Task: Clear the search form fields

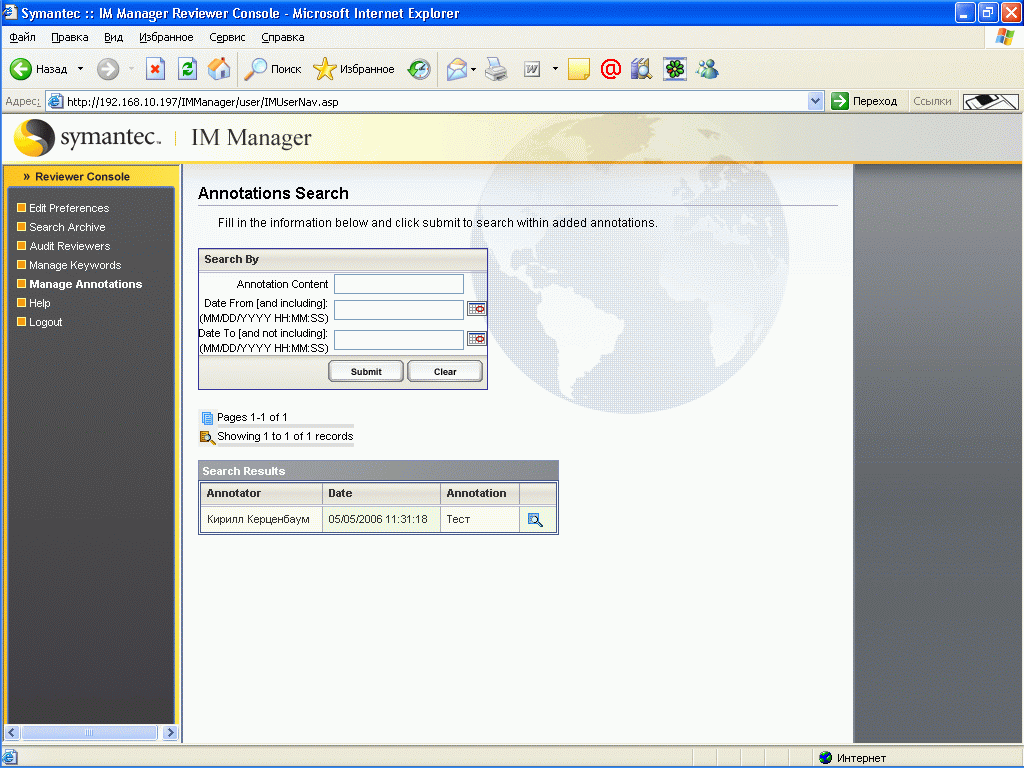Action: pyautogui.click(x=445, y=372)
